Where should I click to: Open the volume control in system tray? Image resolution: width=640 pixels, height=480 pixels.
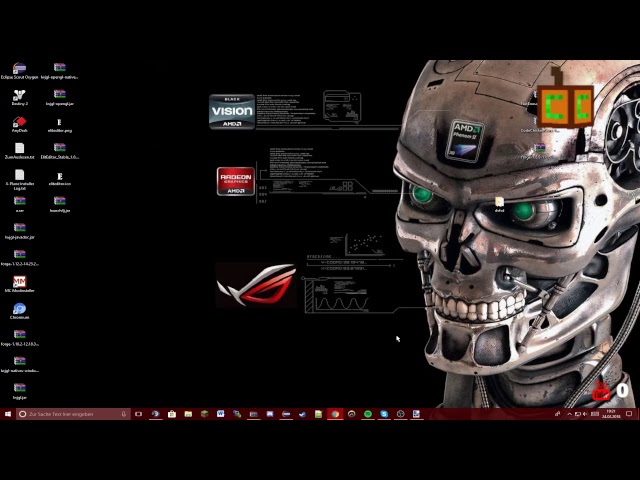(585, 414)
